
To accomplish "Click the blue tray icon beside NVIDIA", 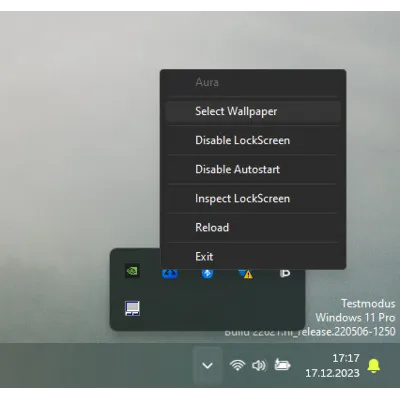I will point(170,273).
